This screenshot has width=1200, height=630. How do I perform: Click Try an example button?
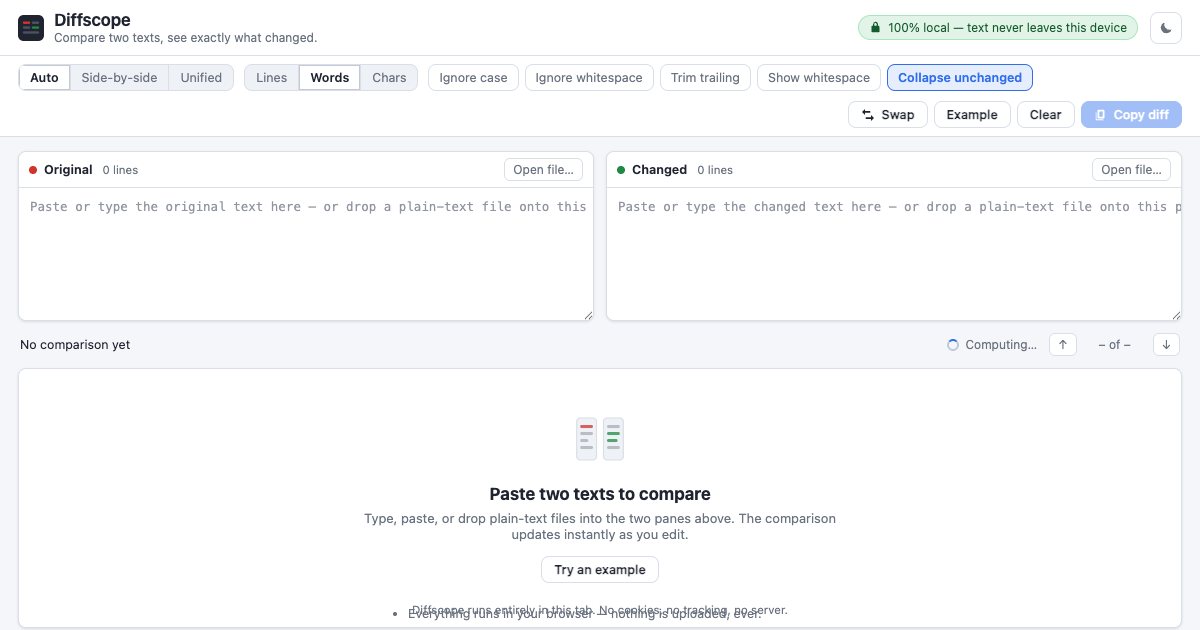600,569
